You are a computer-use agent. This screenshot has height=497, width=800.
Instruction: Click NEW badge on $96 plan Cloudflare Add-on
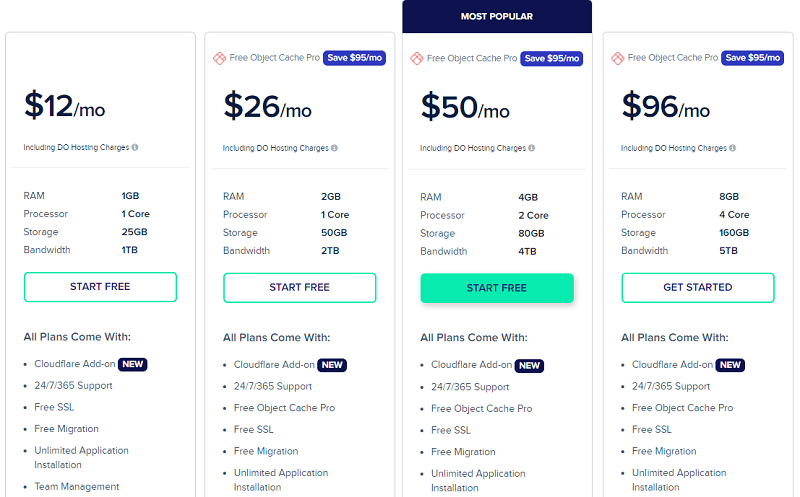(x=730, y=365)
